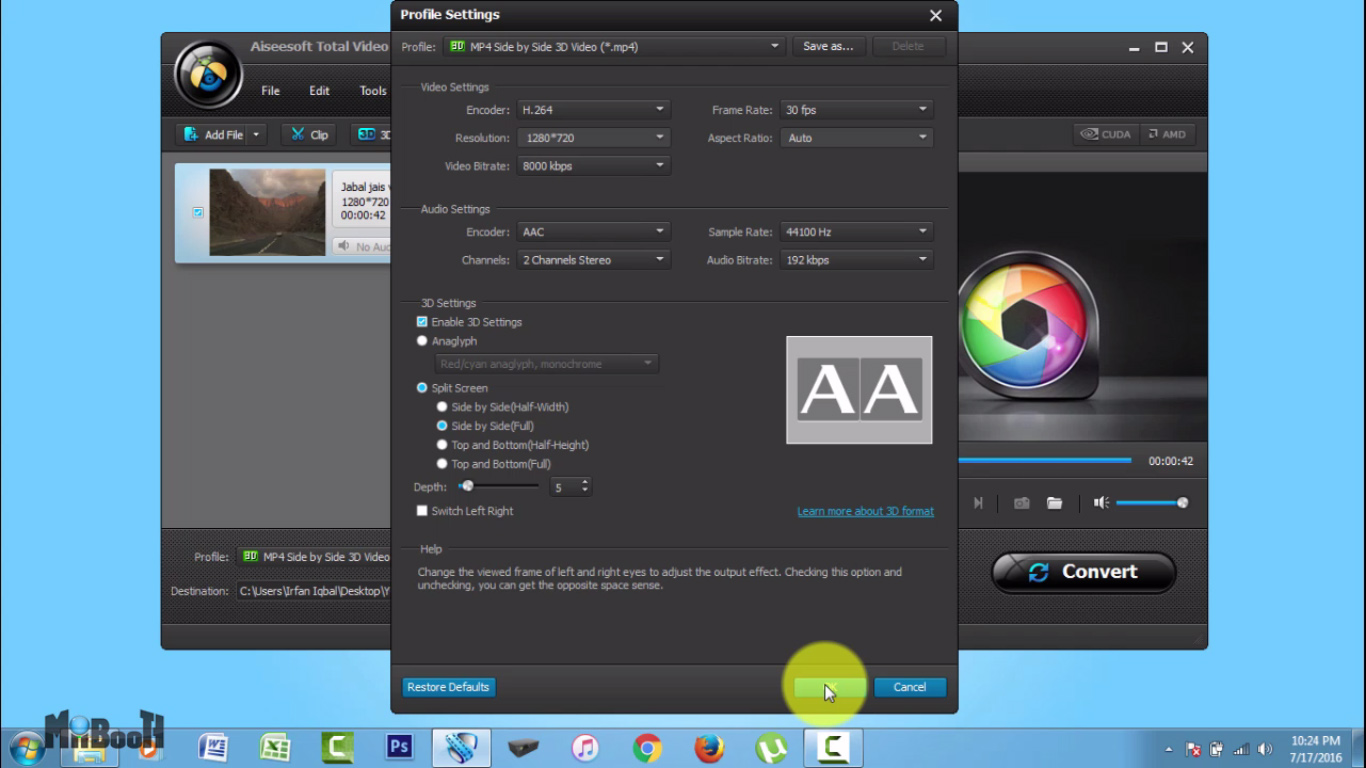Click the Convert button

[x=1083, y=572]
